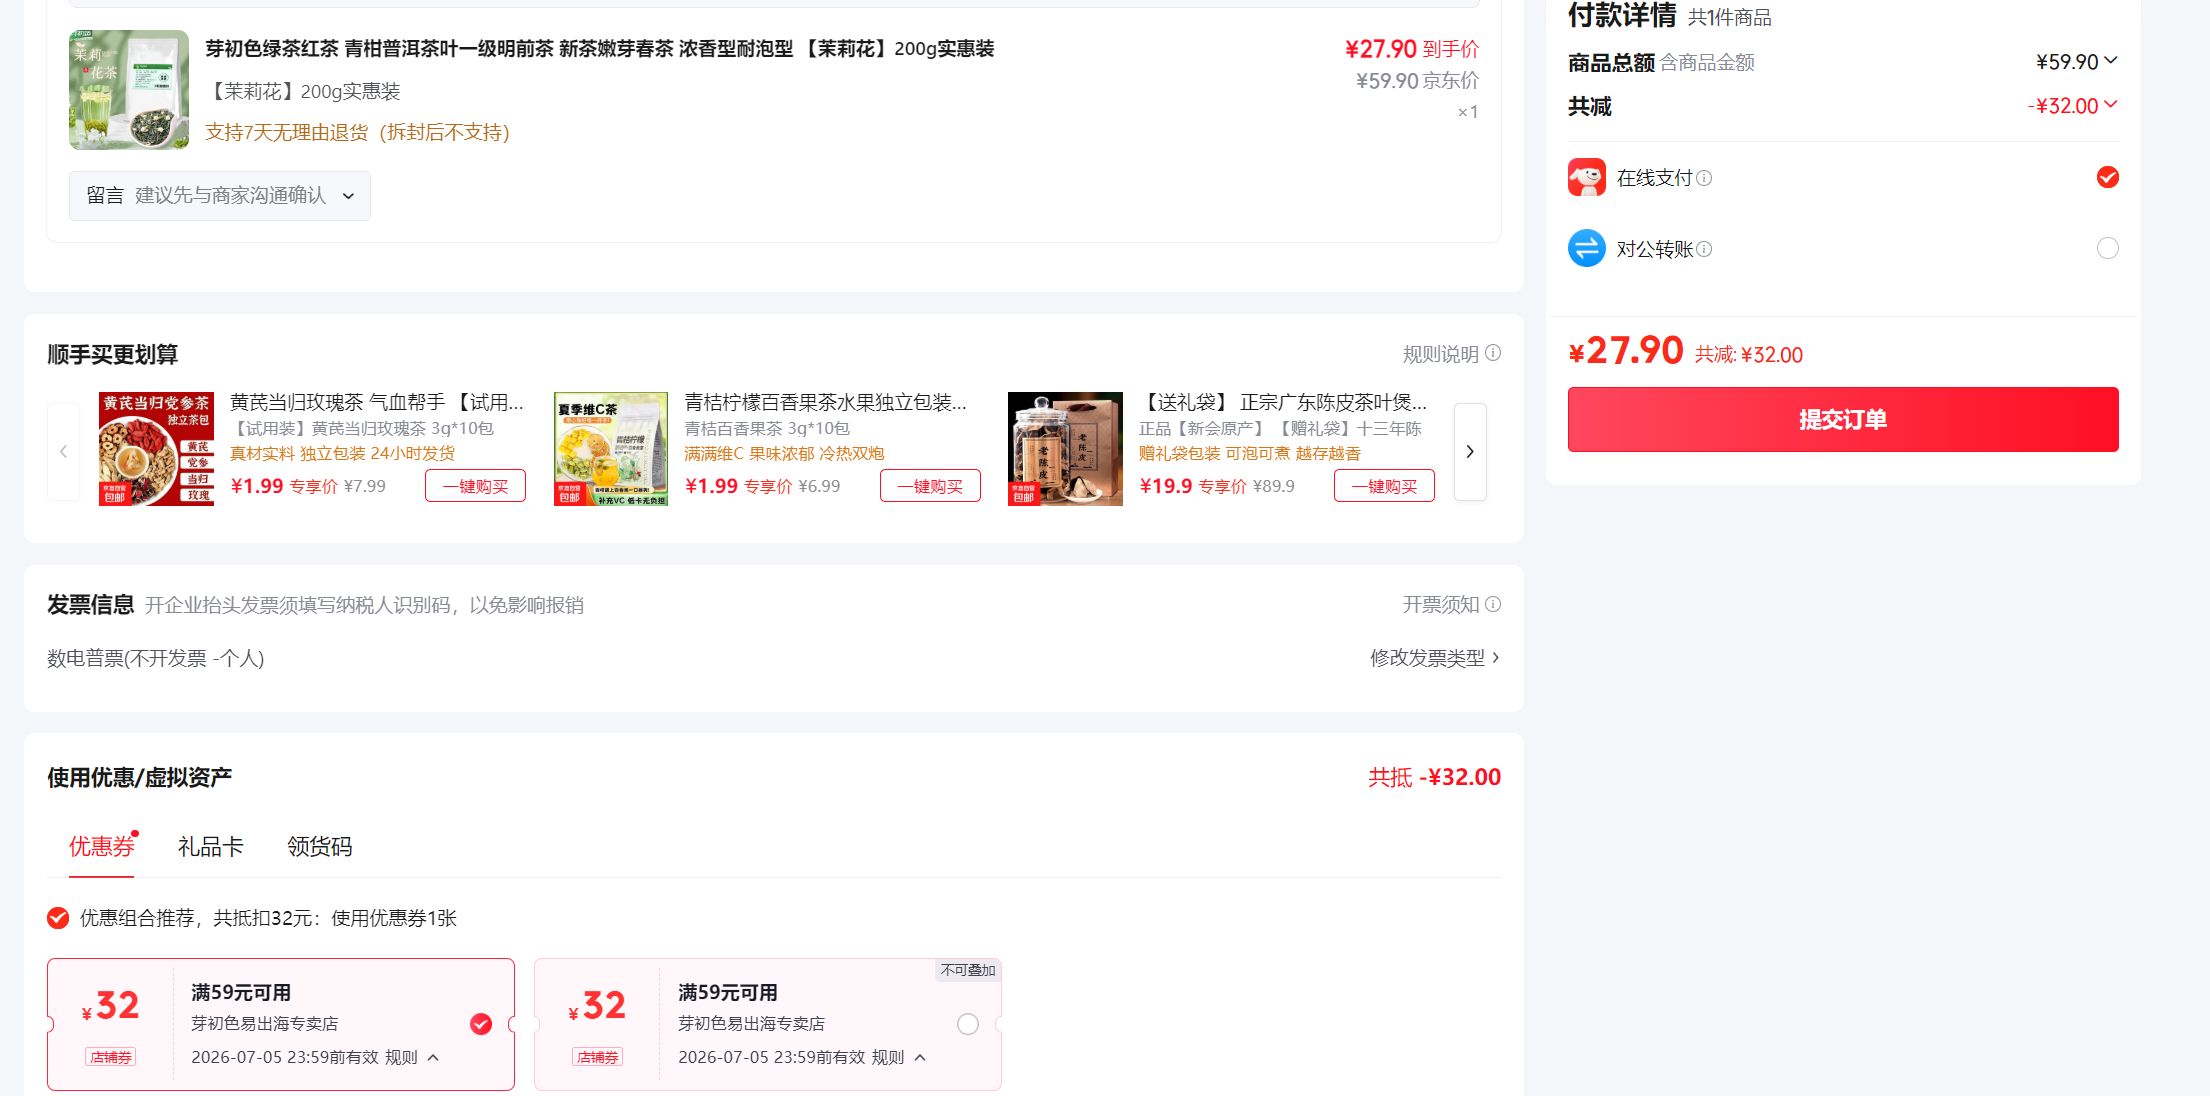The height and width of the screenshot is (1096, 2210).
Task: Switch to the 礼品卡 tab
Action: click(211, 847)
